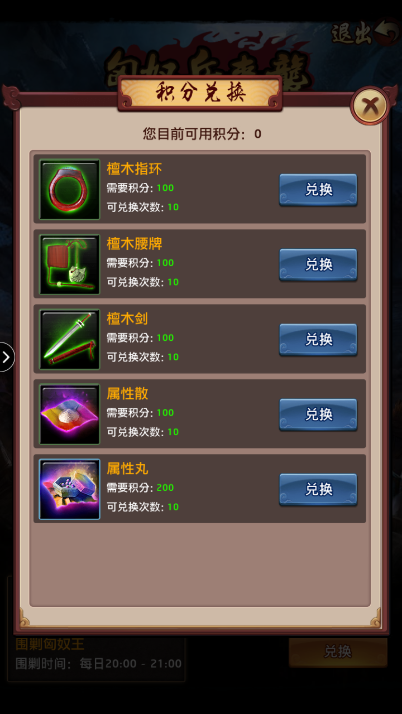Exchange points for 檀木指环

318,189
